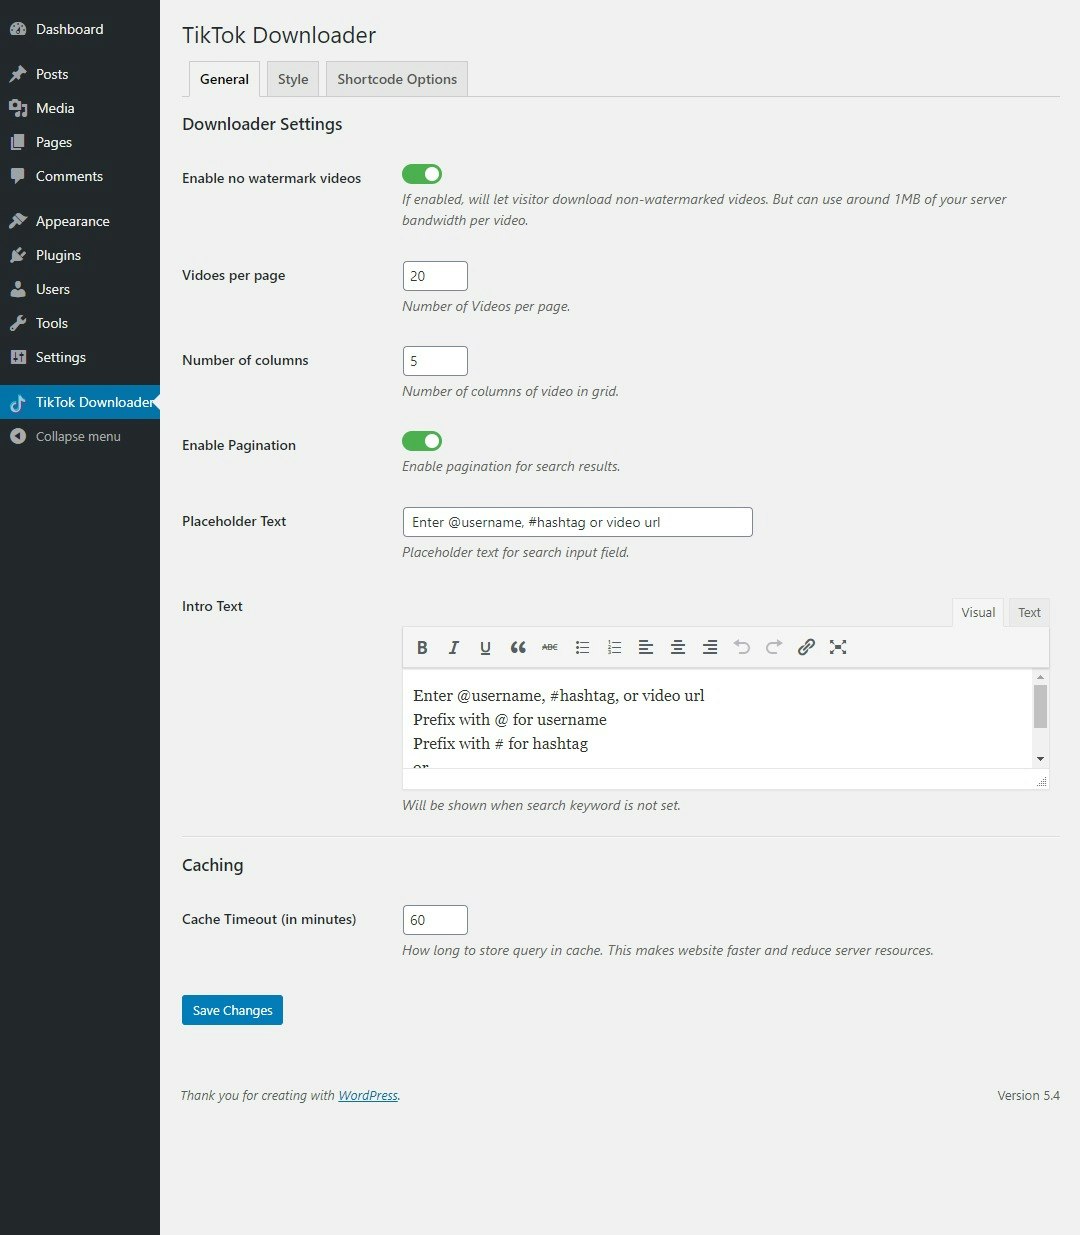Open Users in sidebar menu
Viewport: 1080px width, 1235px height.
point(80,289)
